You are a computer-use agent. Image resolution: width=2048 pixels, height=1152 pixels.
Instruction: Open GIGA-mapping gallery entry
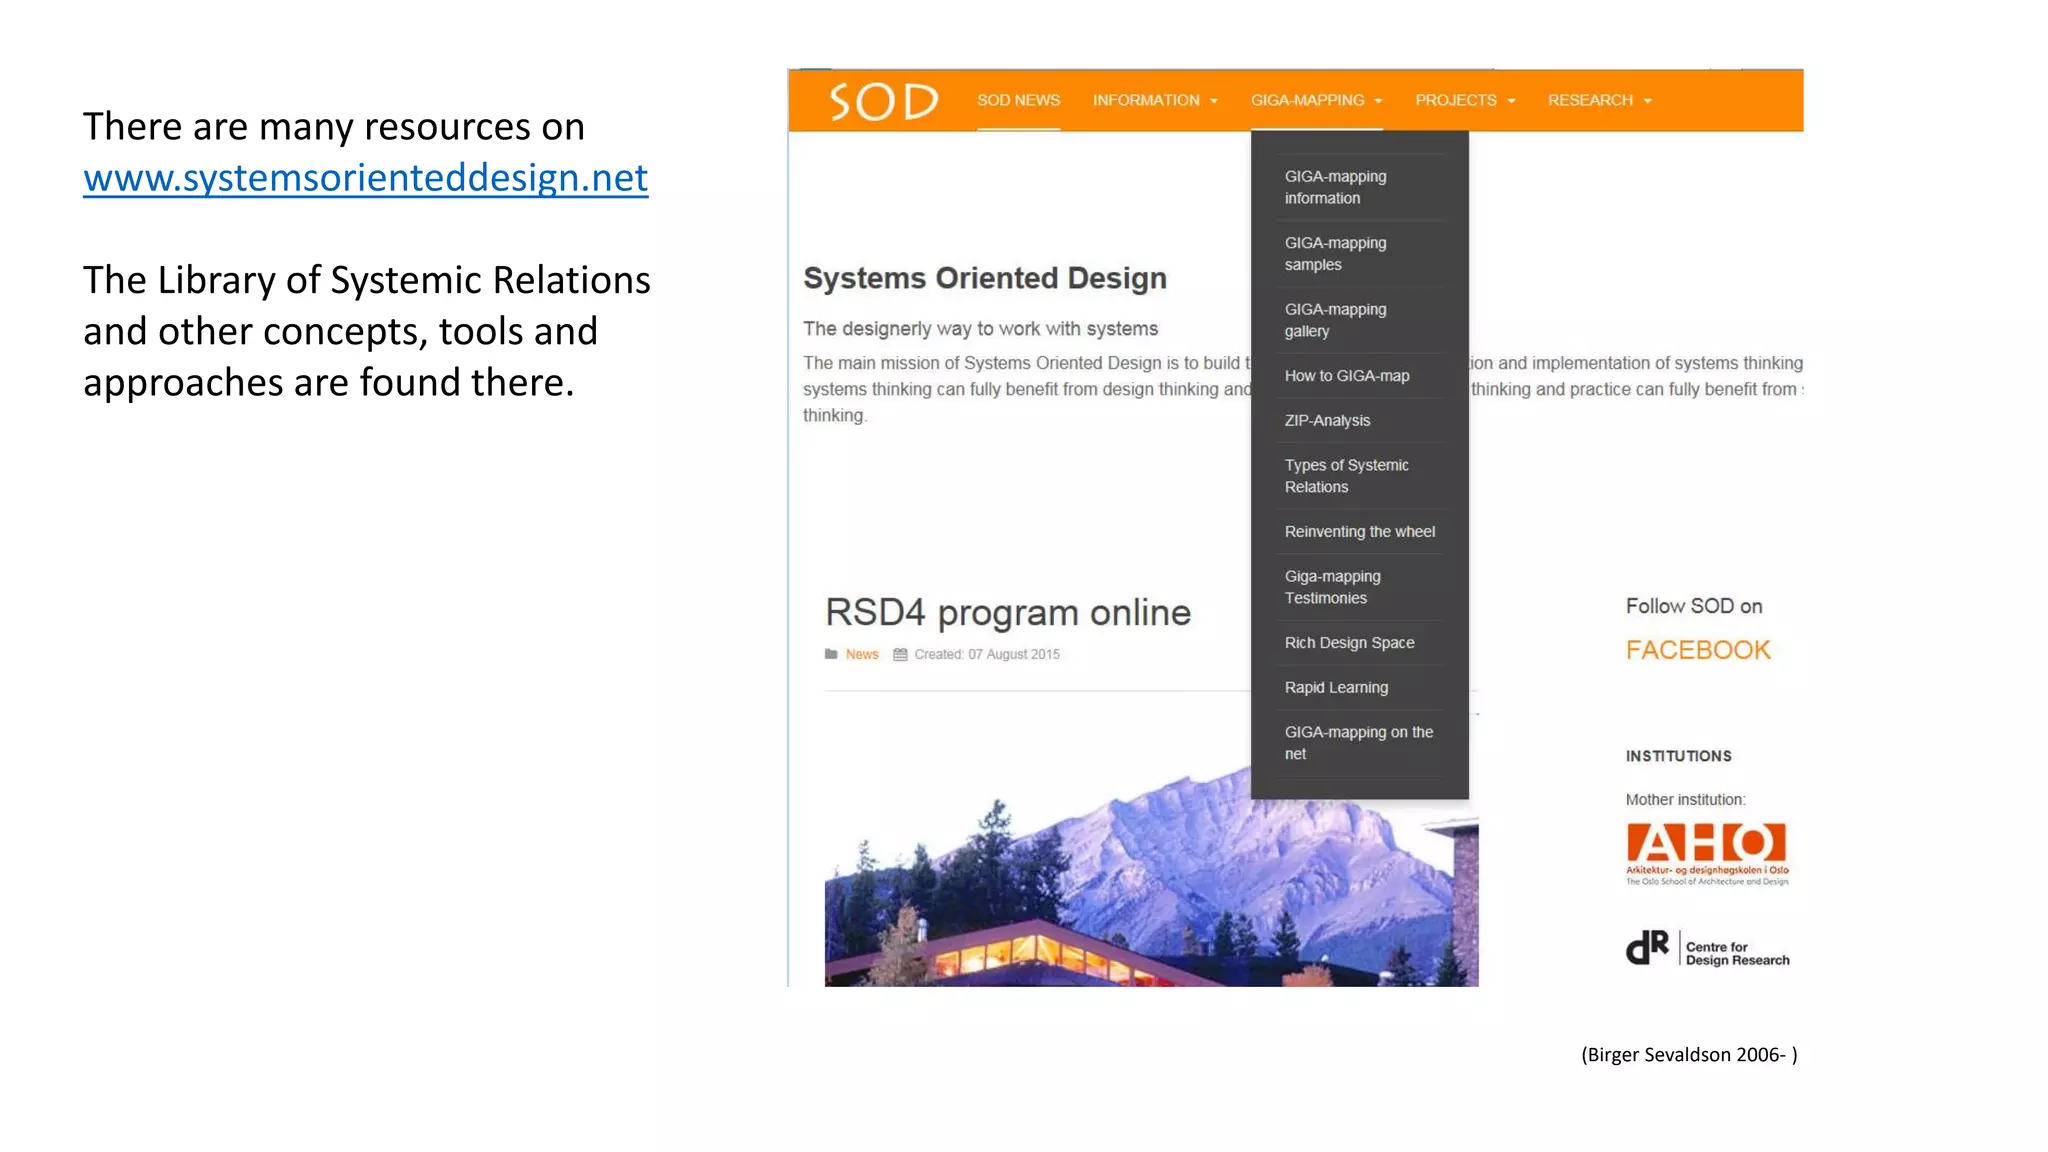pos(1335,320)
